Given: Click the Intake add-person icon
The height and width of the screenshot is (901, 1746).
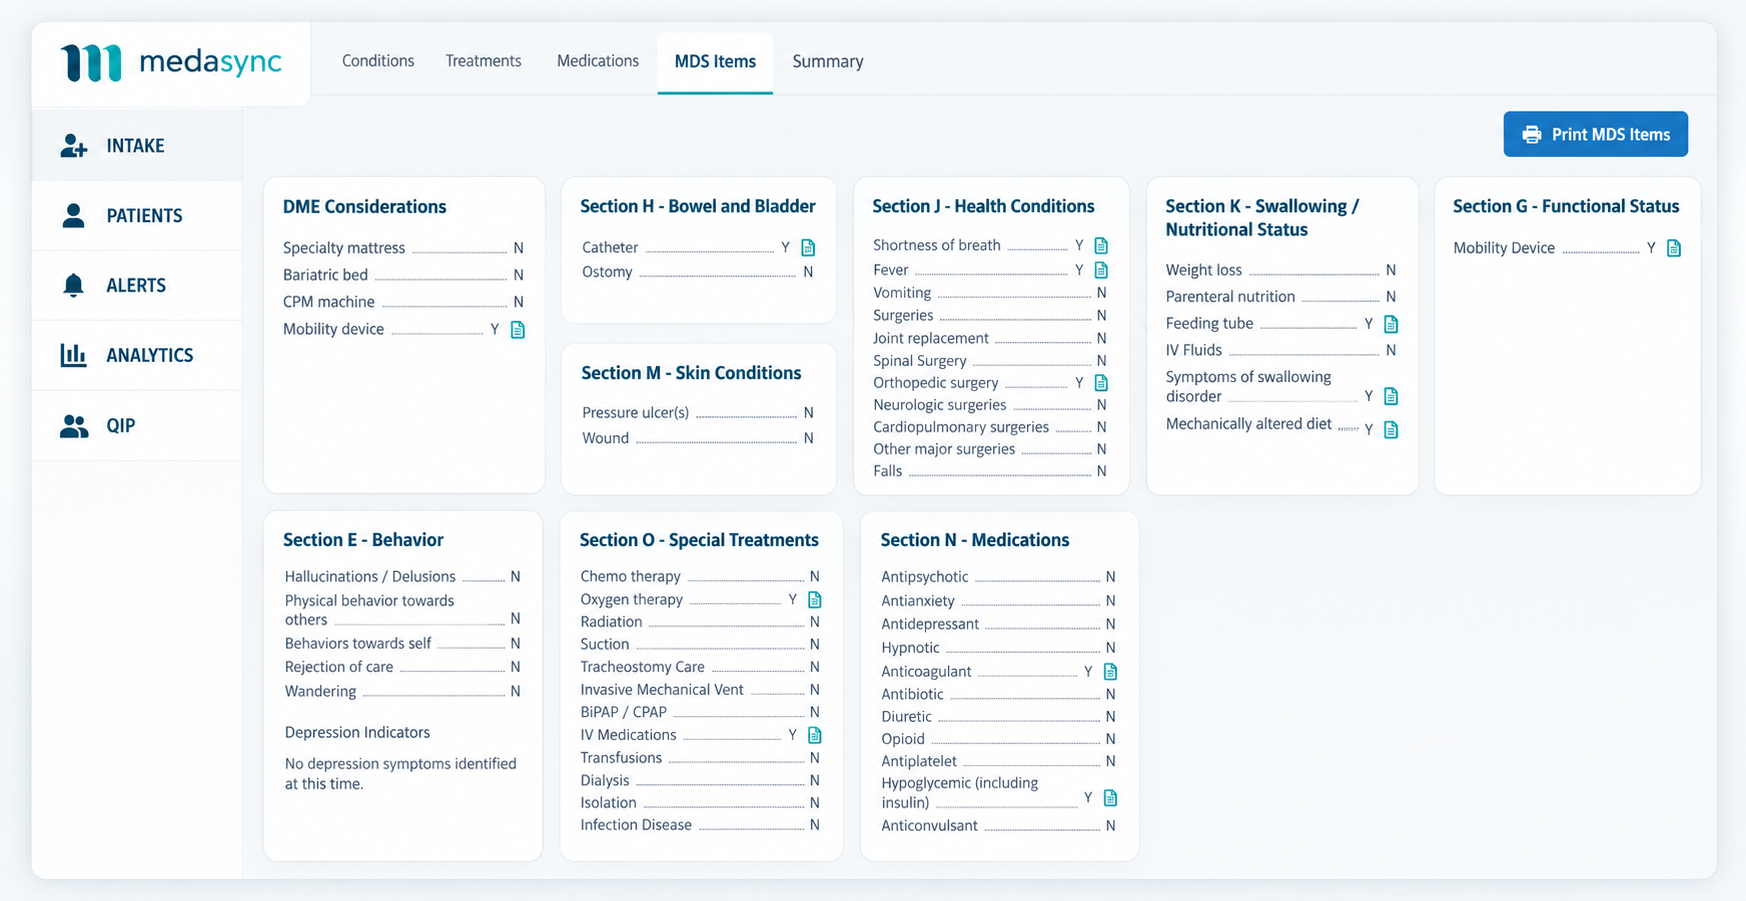Looking at the screenshot, I should 74,146.
